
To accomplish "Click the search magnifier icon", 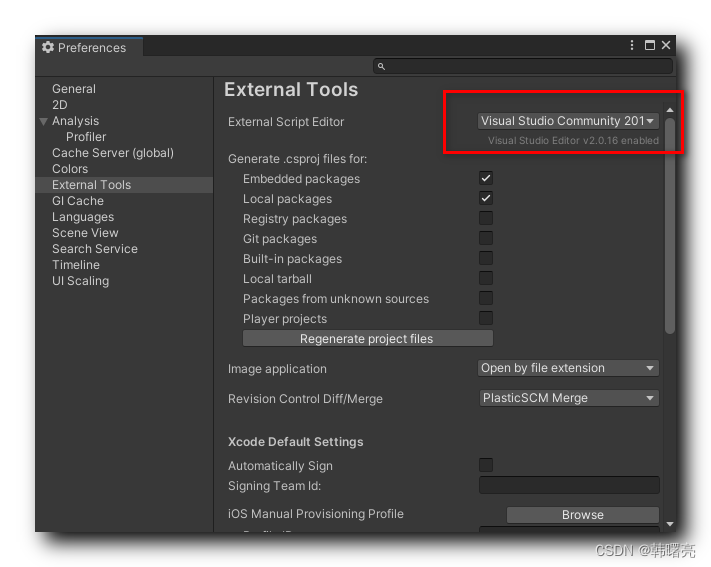I will (381, 66).
